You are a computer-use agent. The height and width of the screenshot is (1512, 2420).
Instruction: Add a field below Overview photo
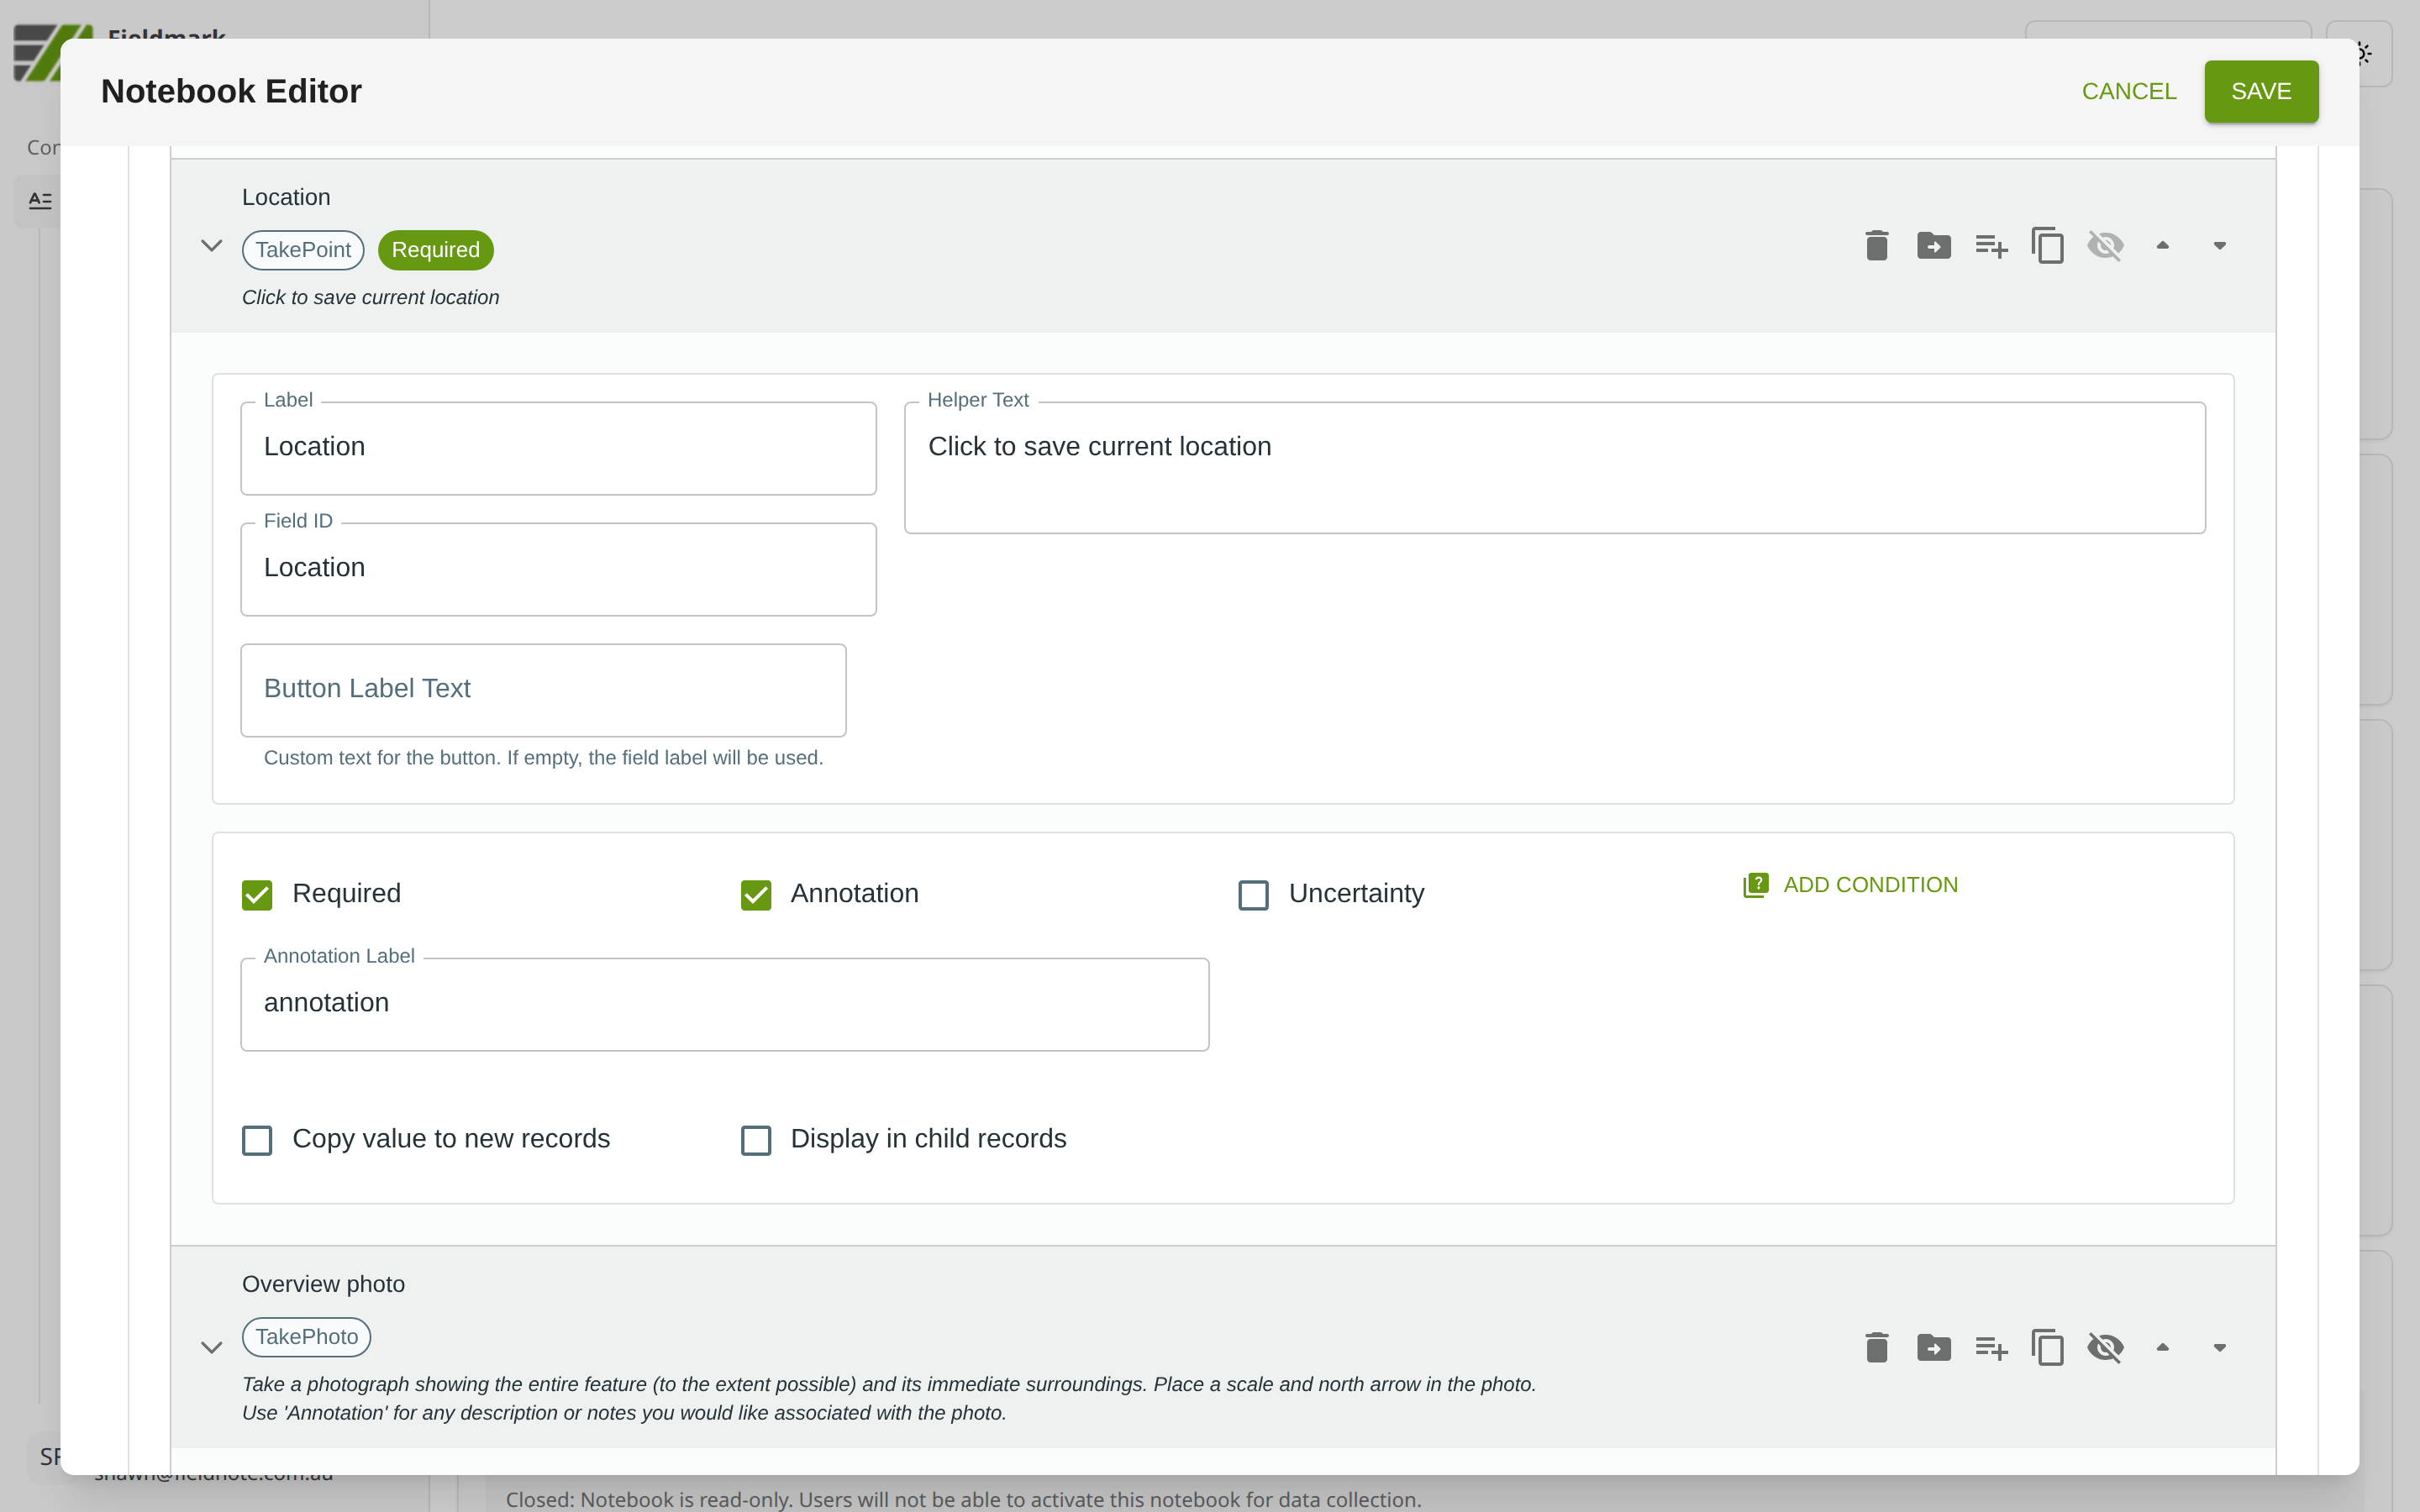click(x=1990, y=1348)
